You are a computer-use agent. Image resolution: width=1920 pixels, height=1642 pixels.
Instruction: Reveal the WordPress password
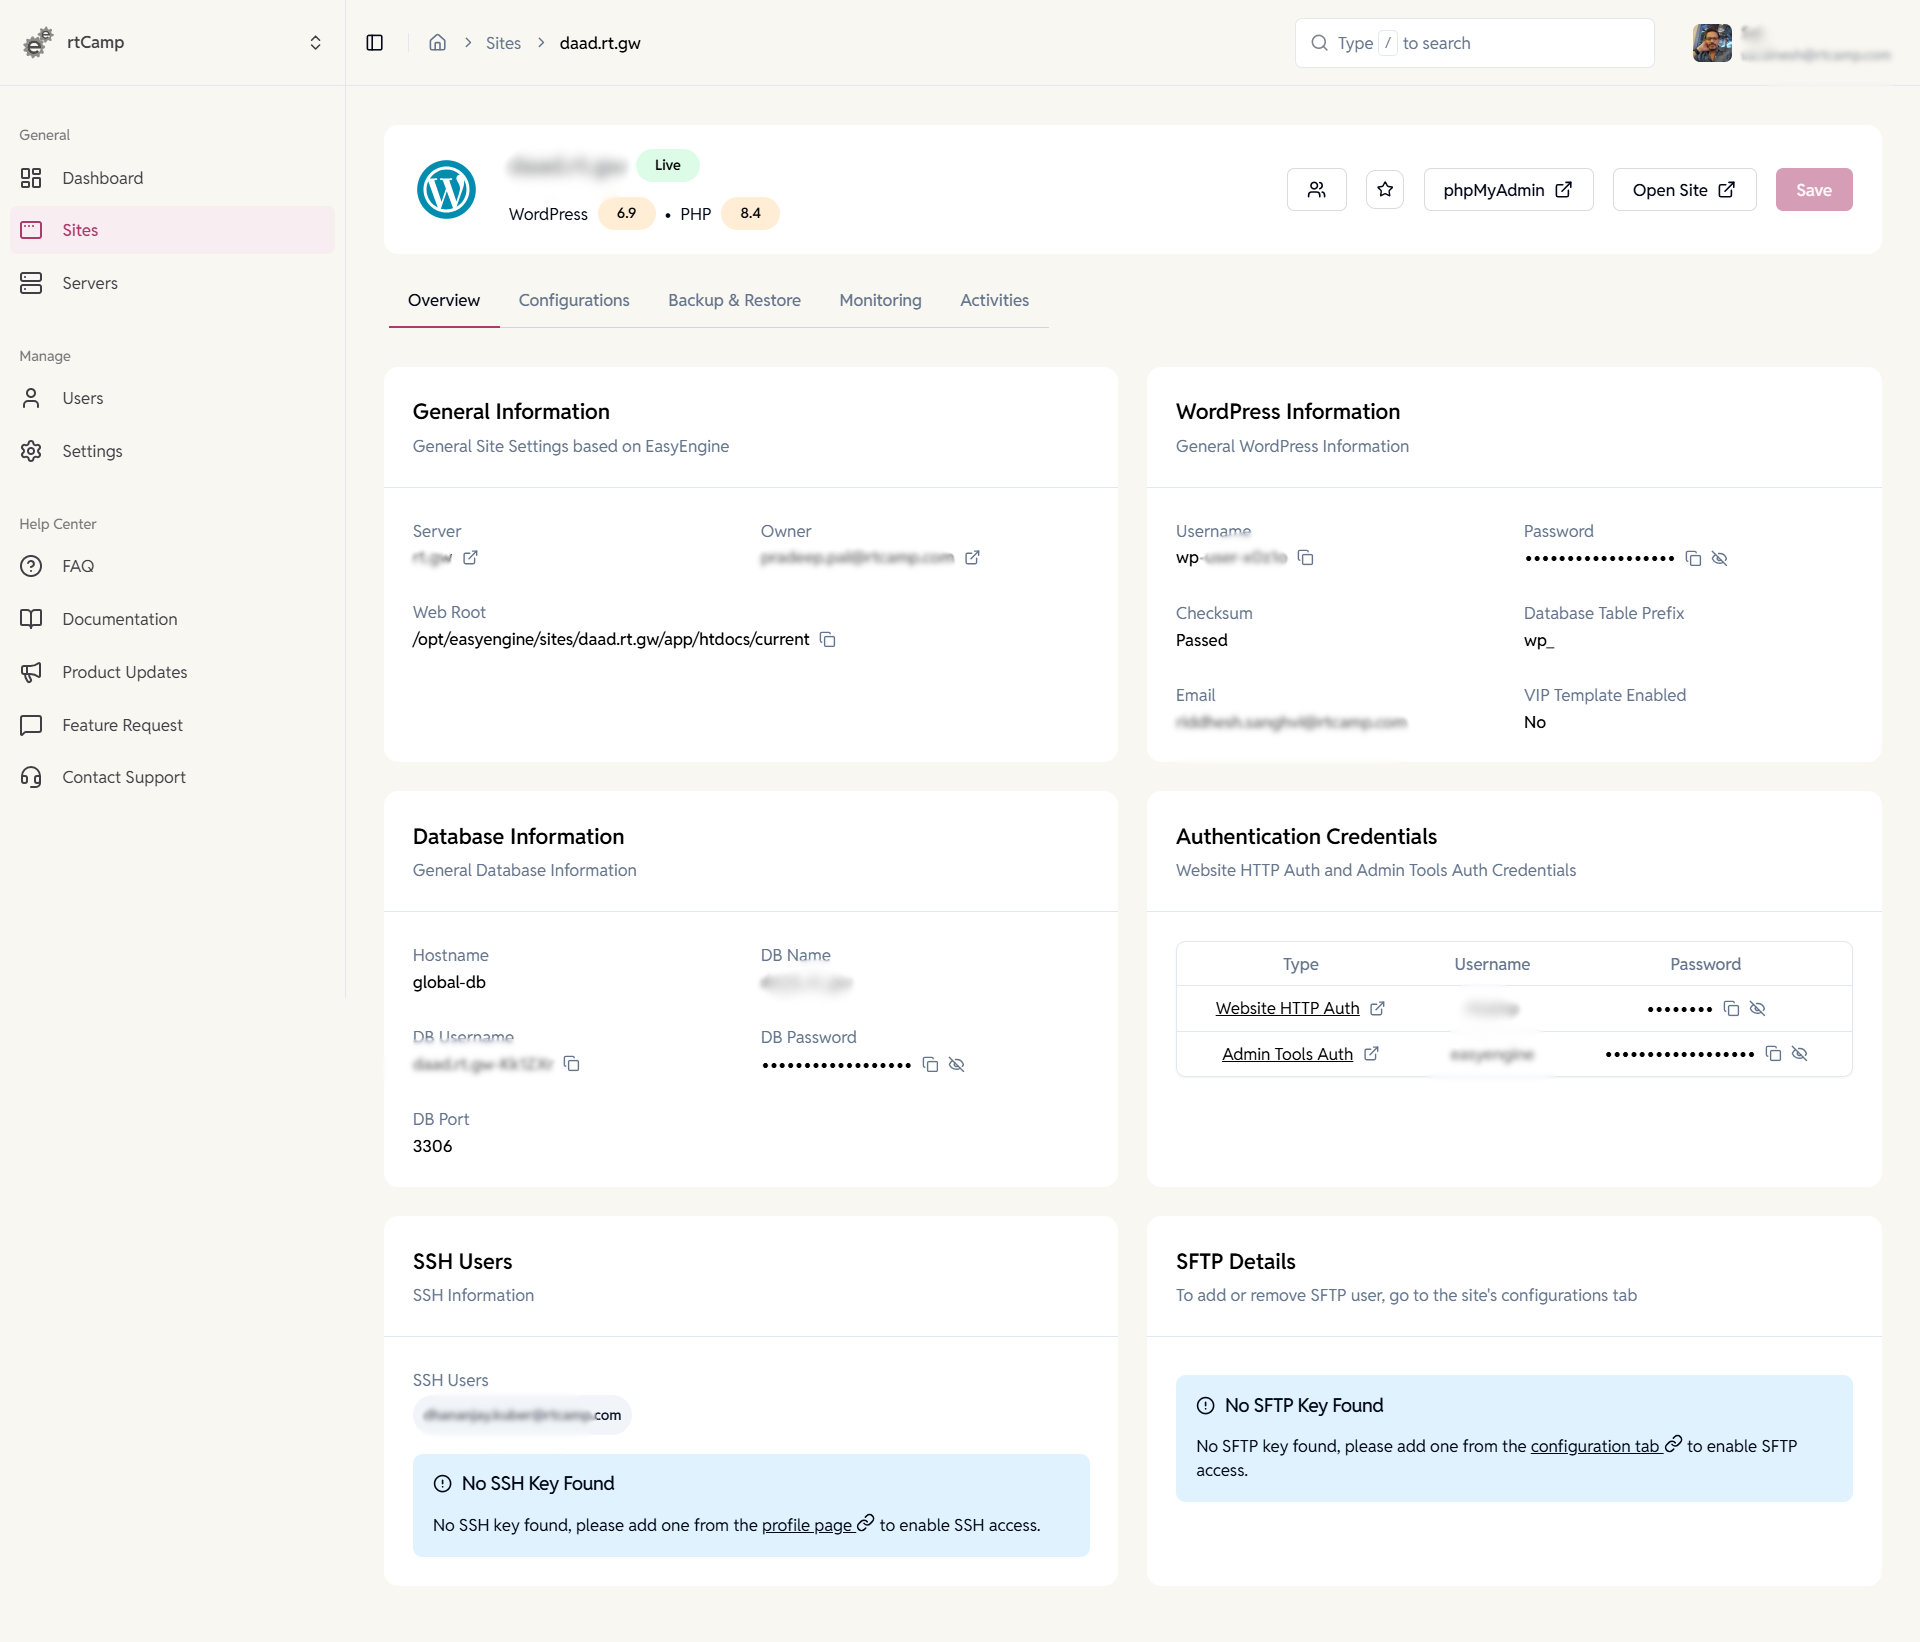(x=1720, y=558)
